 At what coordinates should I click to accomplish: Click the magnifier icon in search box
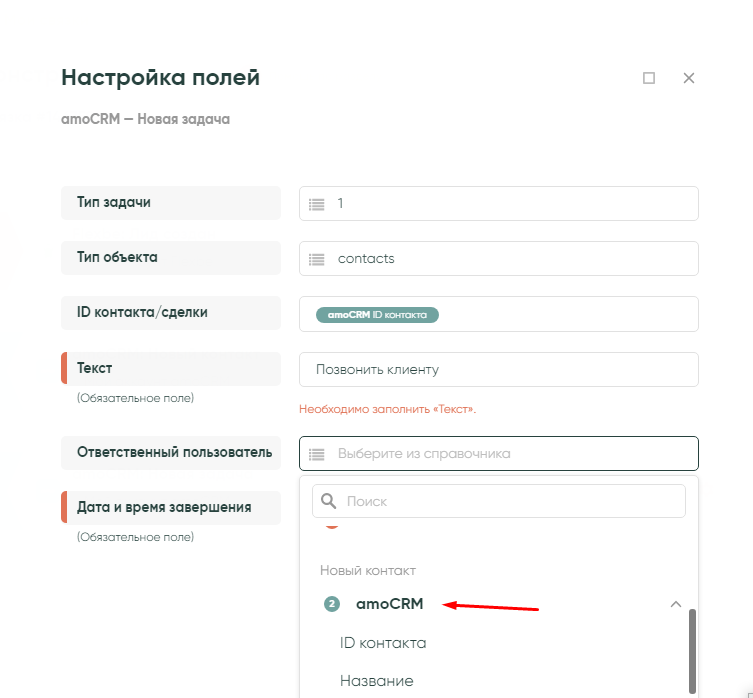[x=327, y=501]
